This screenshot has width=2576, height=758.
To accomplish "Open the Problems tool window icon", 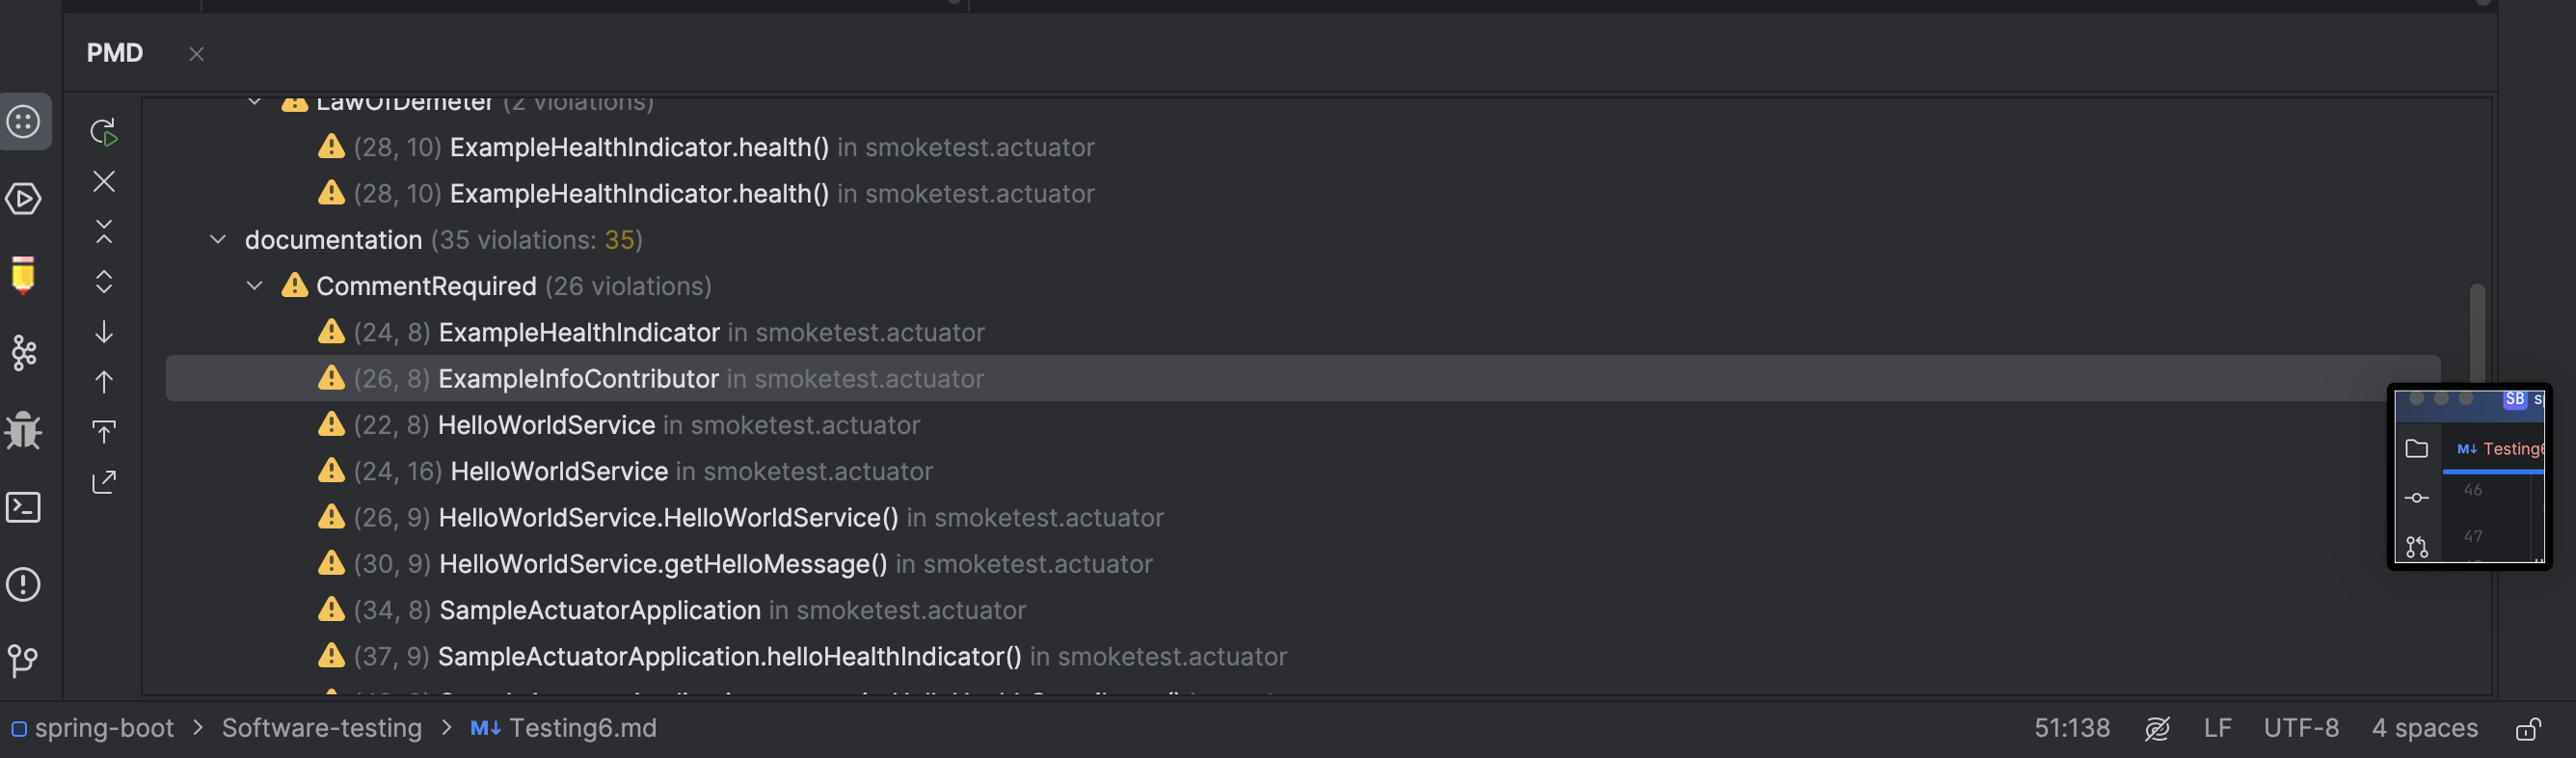I will click(x=24, y=584).
